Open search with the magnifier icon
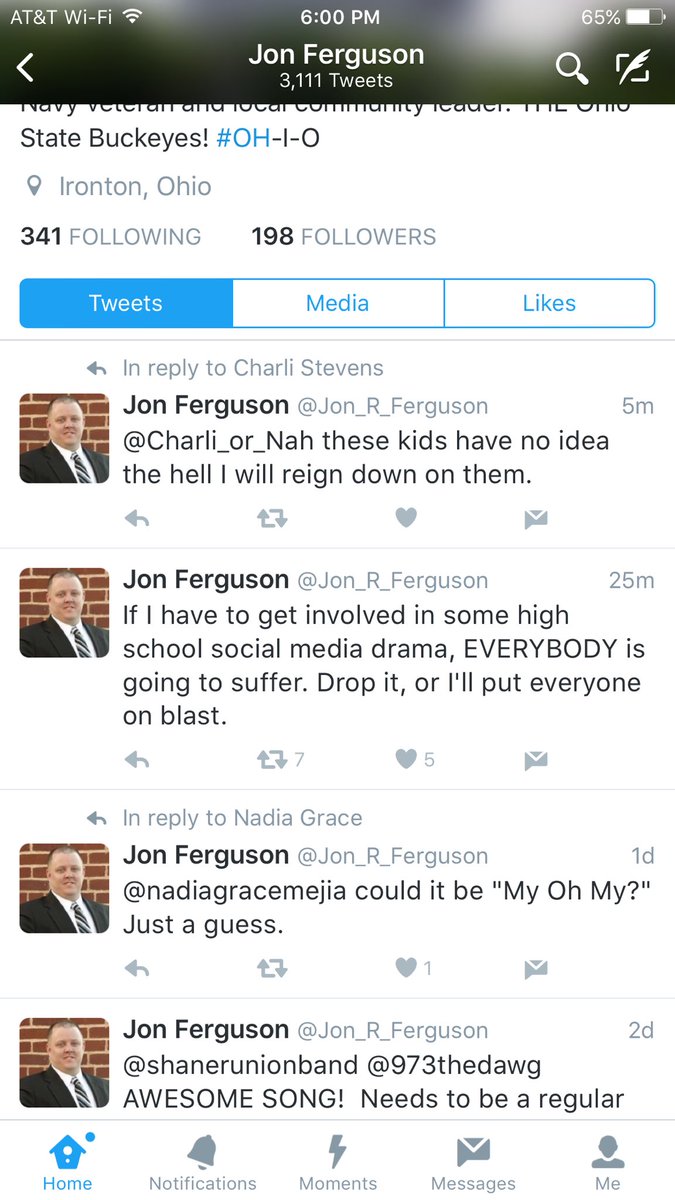 click(571, 68)
